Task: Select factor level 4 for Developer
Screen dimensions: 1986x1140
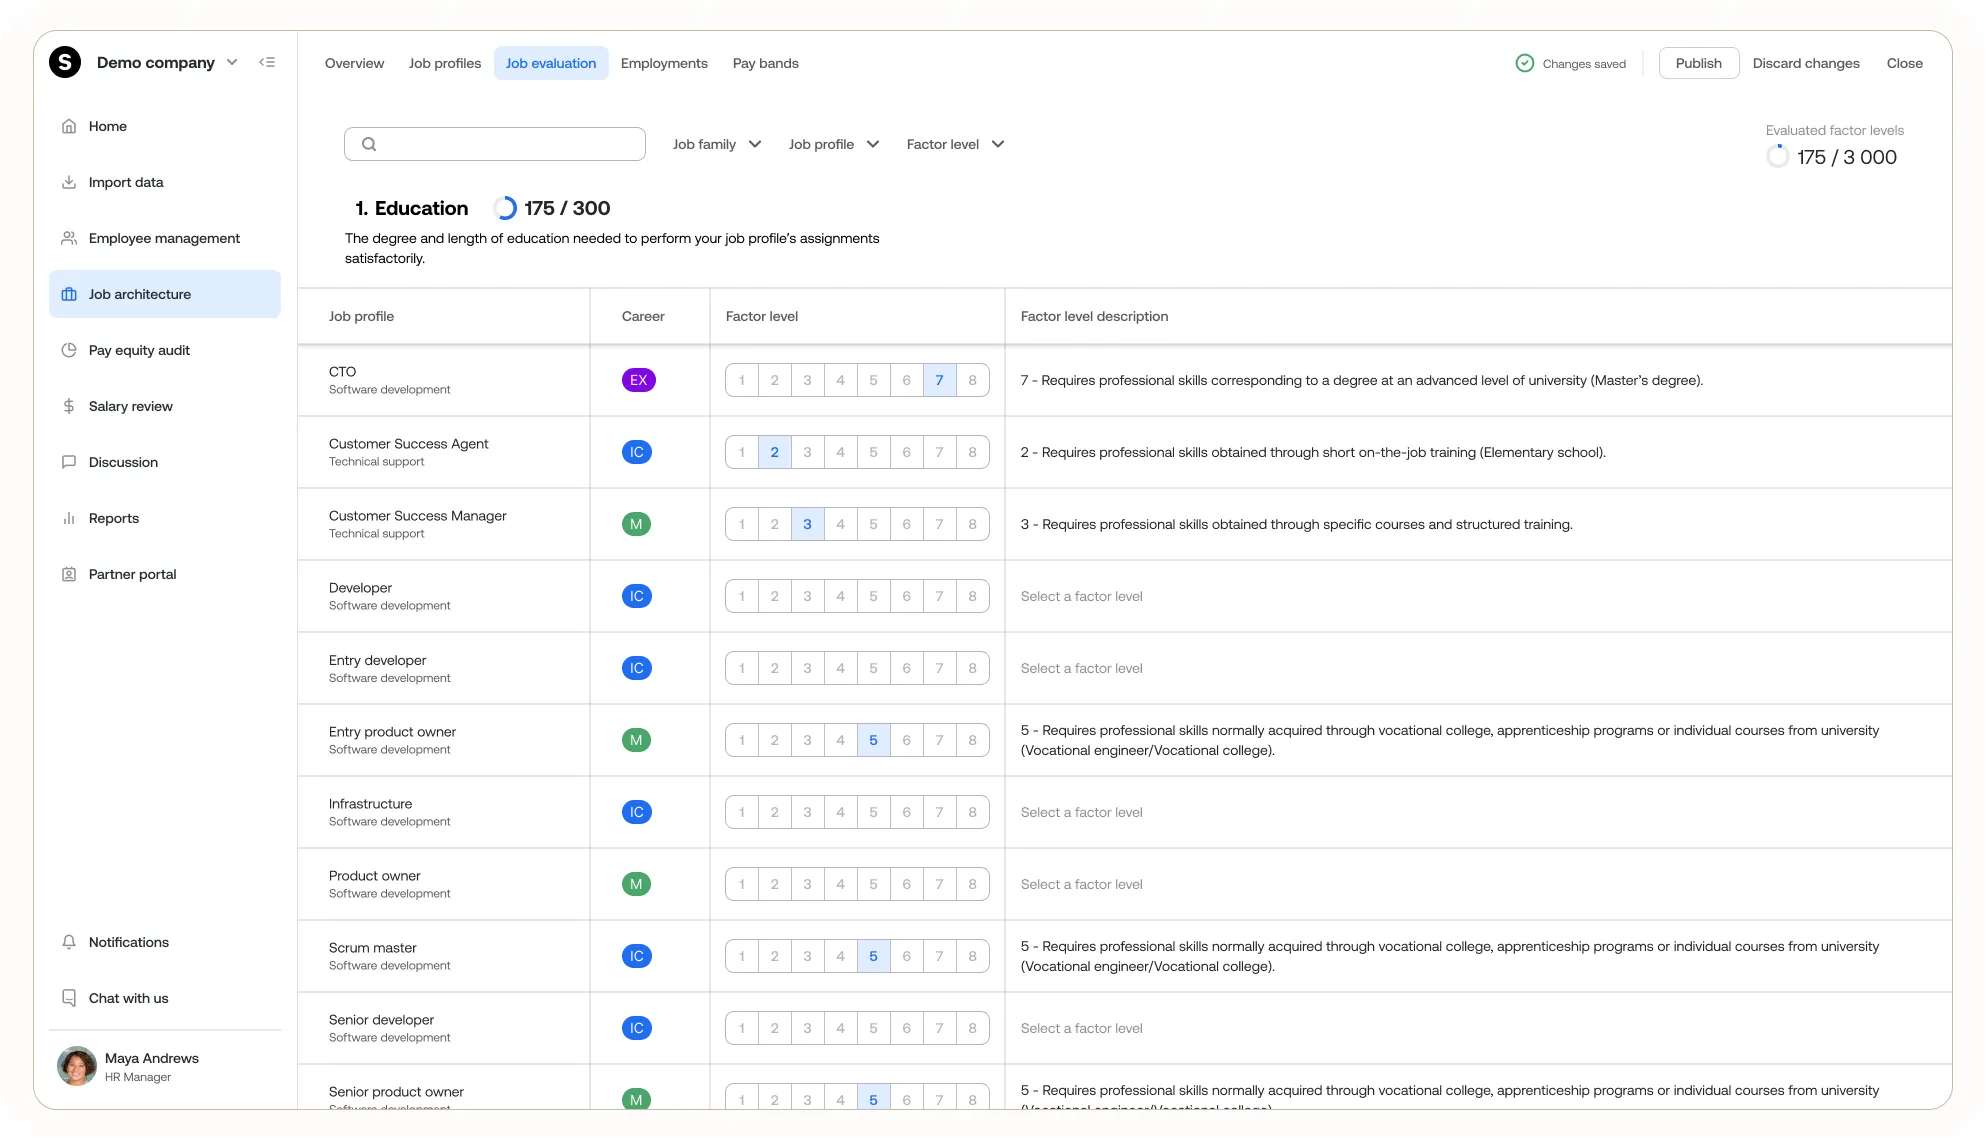Action: [x=840, y=596]
